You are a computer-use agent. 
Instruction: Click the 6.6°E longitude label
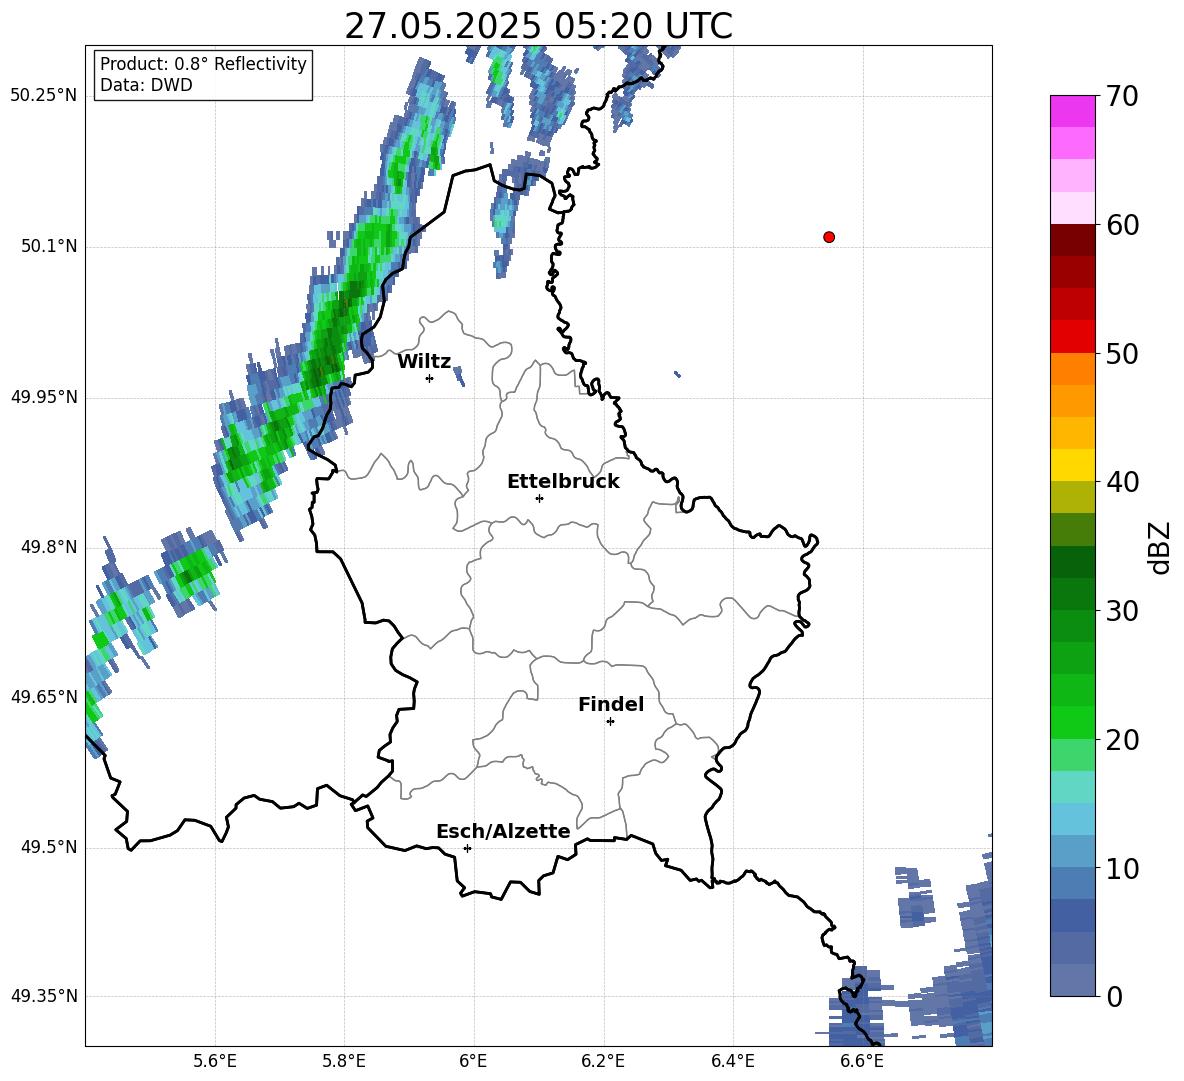(862, 1061)
